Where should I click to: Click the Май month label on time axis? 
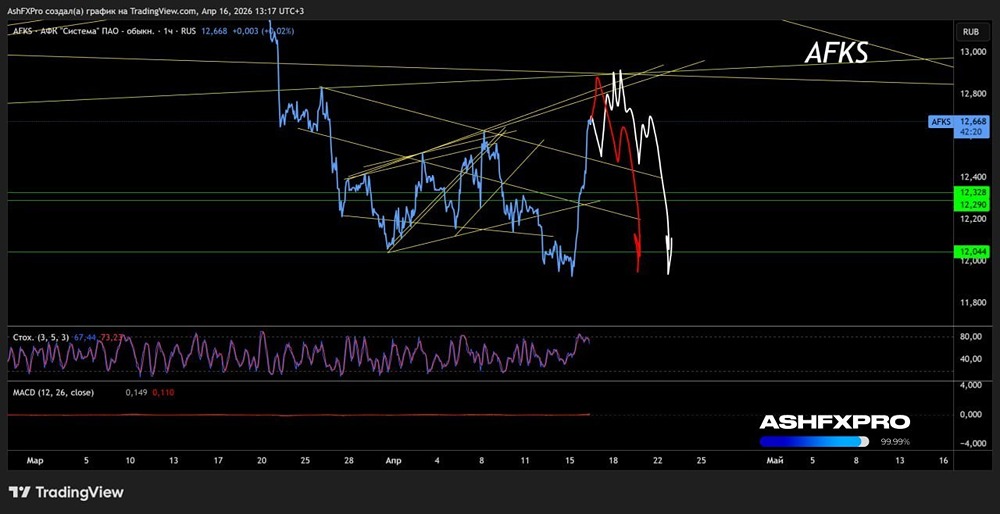(x=774, y=460)
